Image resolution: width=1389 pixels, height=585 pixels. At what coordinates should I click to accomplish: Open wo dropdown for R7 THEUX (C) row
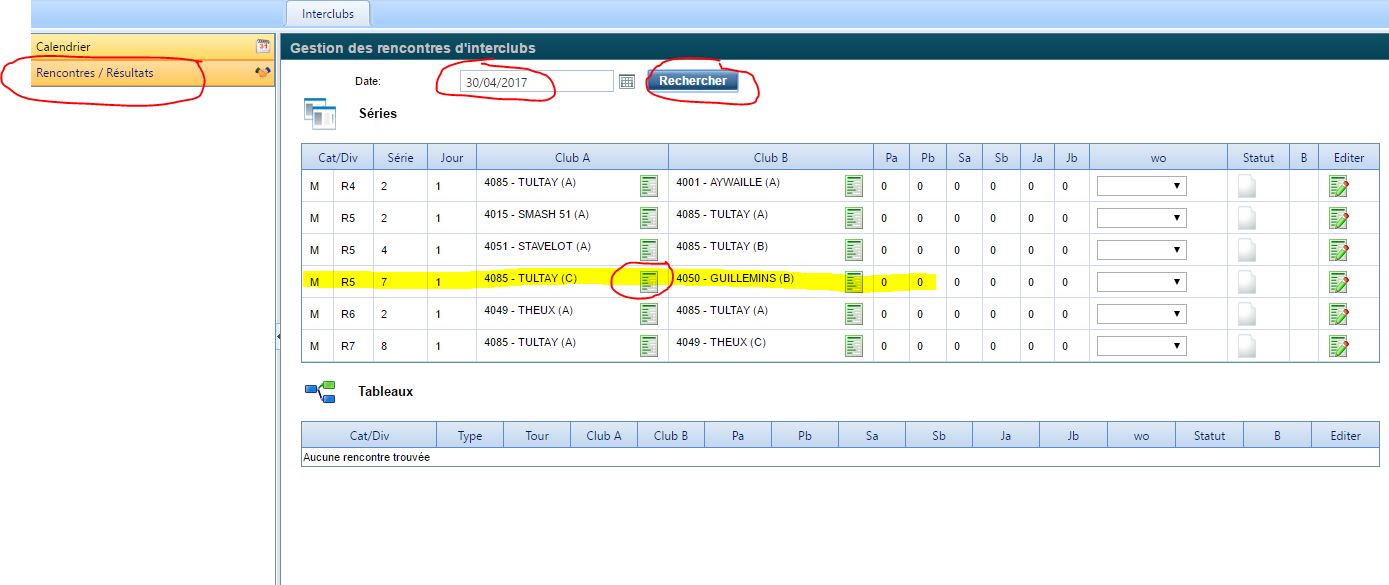tap(1141, 346)
